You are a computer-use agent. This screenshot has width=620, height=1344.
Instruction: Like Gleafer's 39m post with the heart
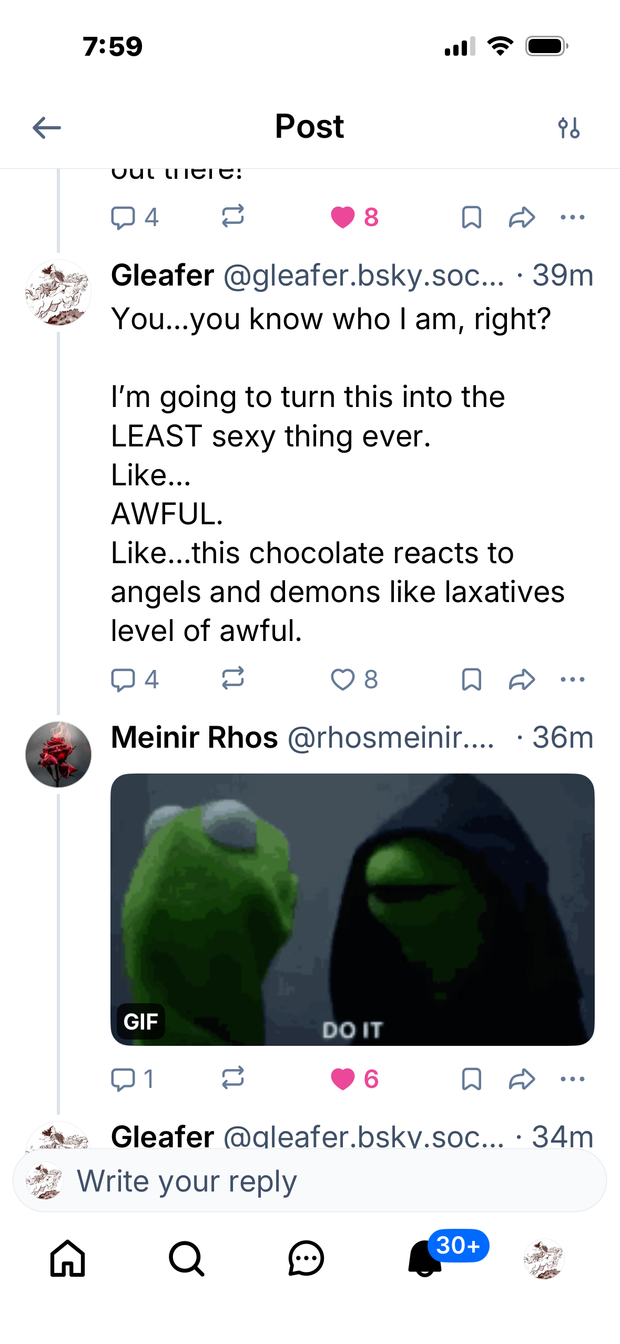(x=343, y=680)
